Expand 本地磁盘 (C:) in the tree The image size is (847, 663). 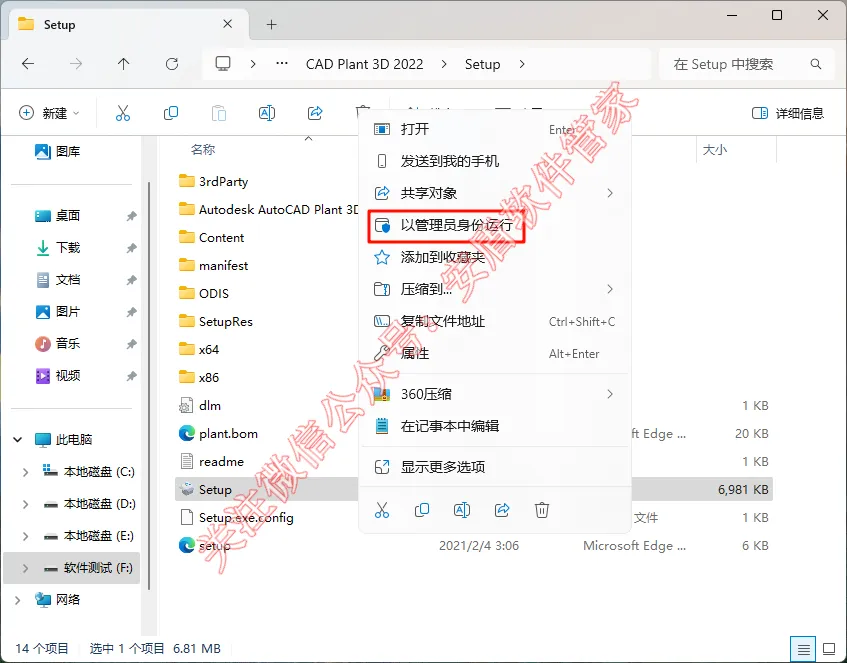(x=25, y=472)
